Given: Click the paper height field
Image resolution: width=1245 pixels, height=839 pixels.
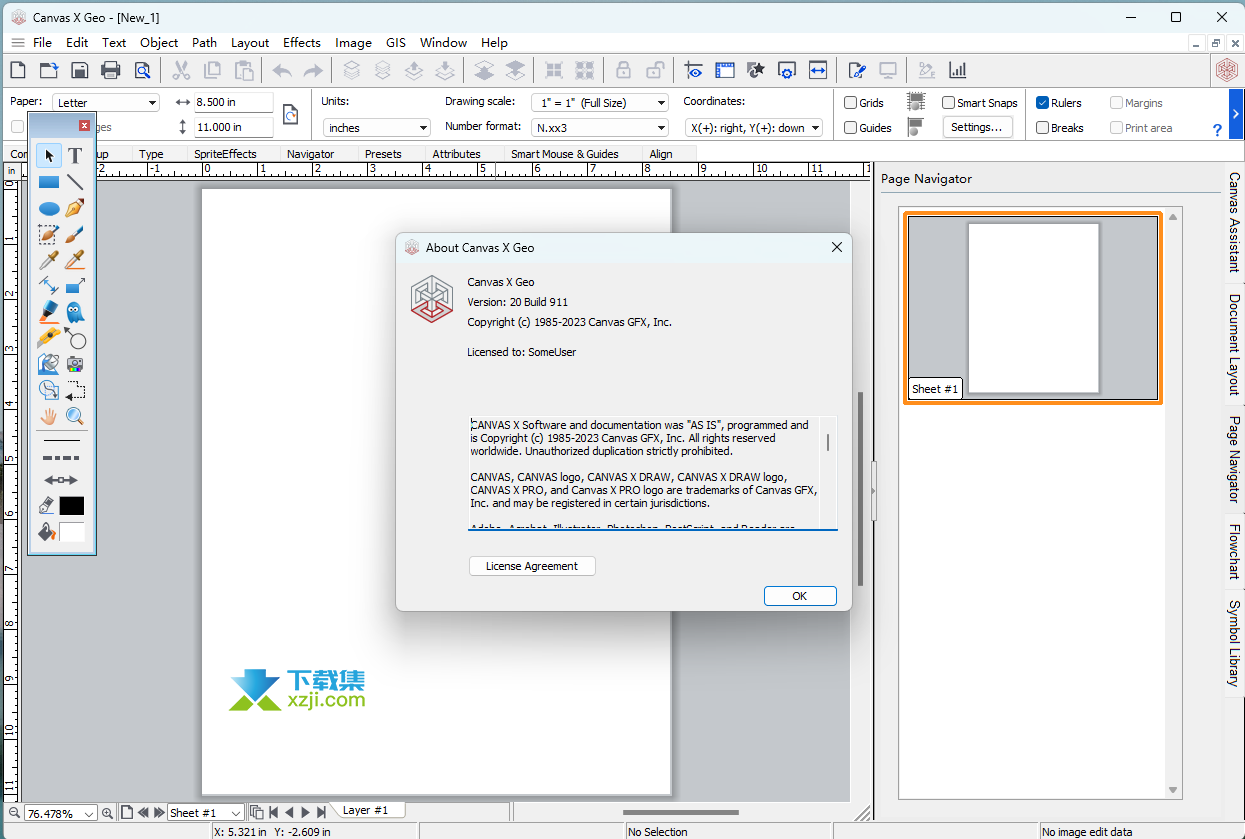Looking at the screenshot, I should (234, 128).
